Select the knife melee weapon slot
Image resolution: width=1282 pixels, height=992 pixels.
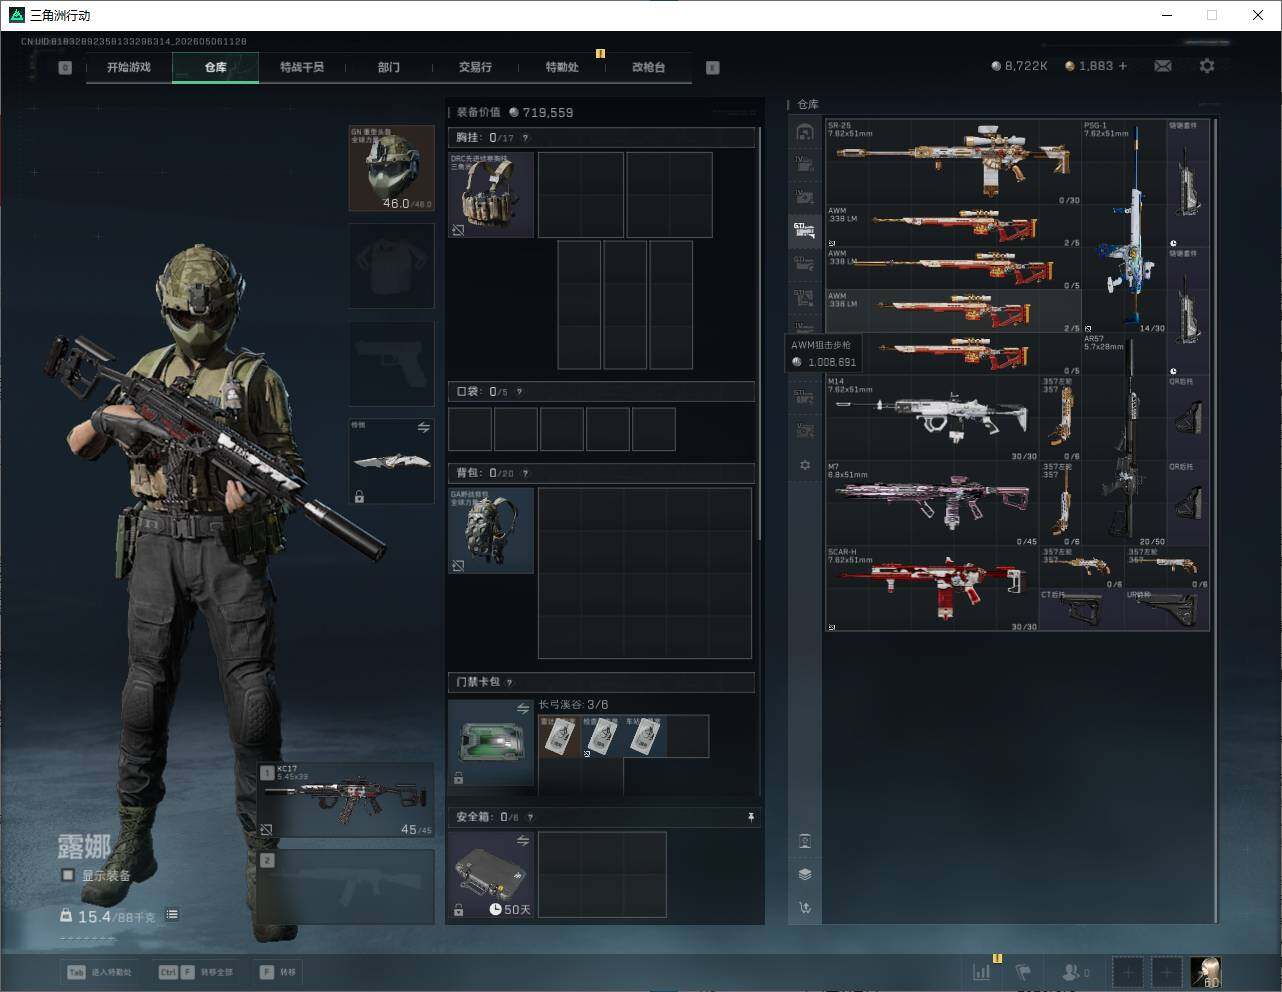point(391,462)
